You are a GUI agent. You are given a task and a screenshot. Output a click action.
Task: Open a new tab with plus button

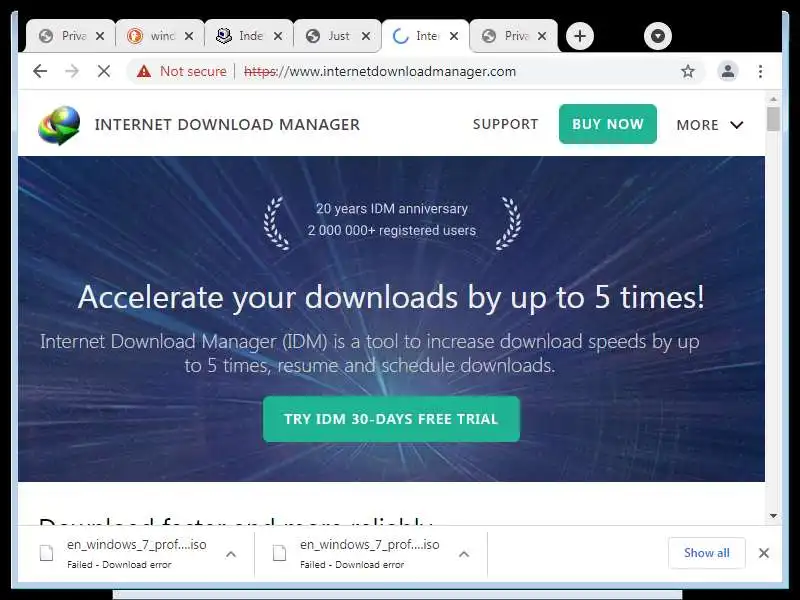point(580,36)
